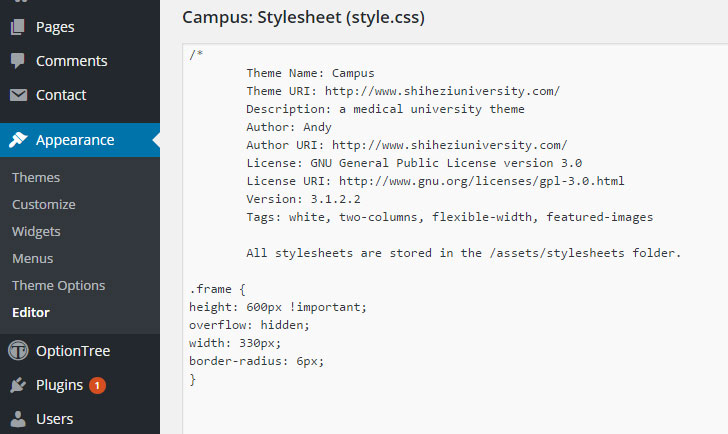Click the 'Author: Andy' line

[289, 127]
